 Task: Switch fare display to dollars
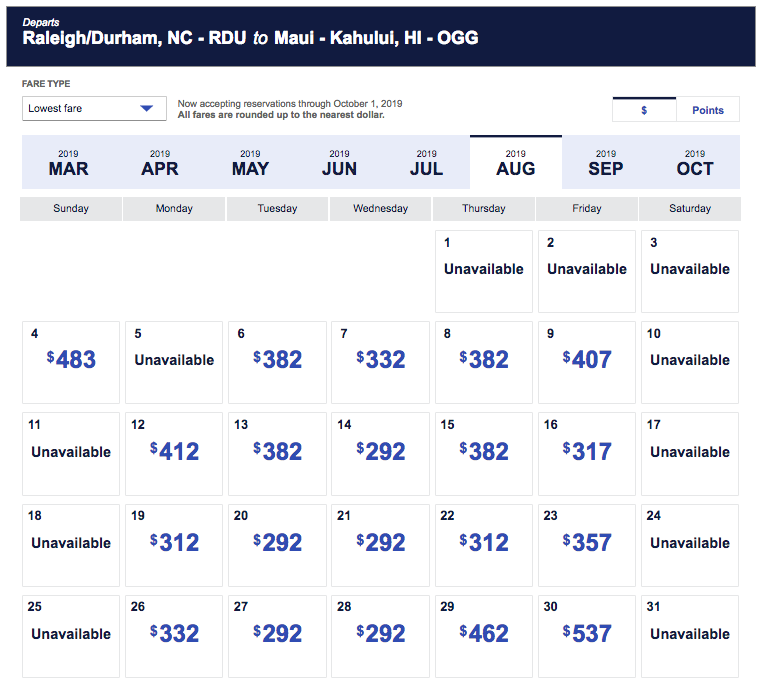(644, 110)
